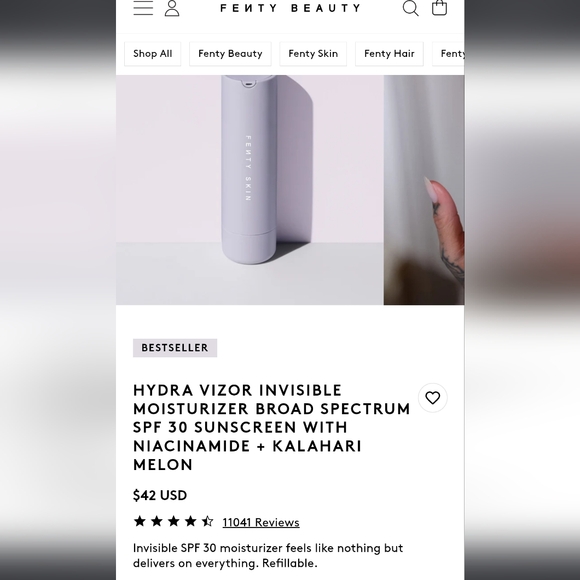Open the shopping bag icon
Viewport: 580px width, 580px height.
coord(439,8)
